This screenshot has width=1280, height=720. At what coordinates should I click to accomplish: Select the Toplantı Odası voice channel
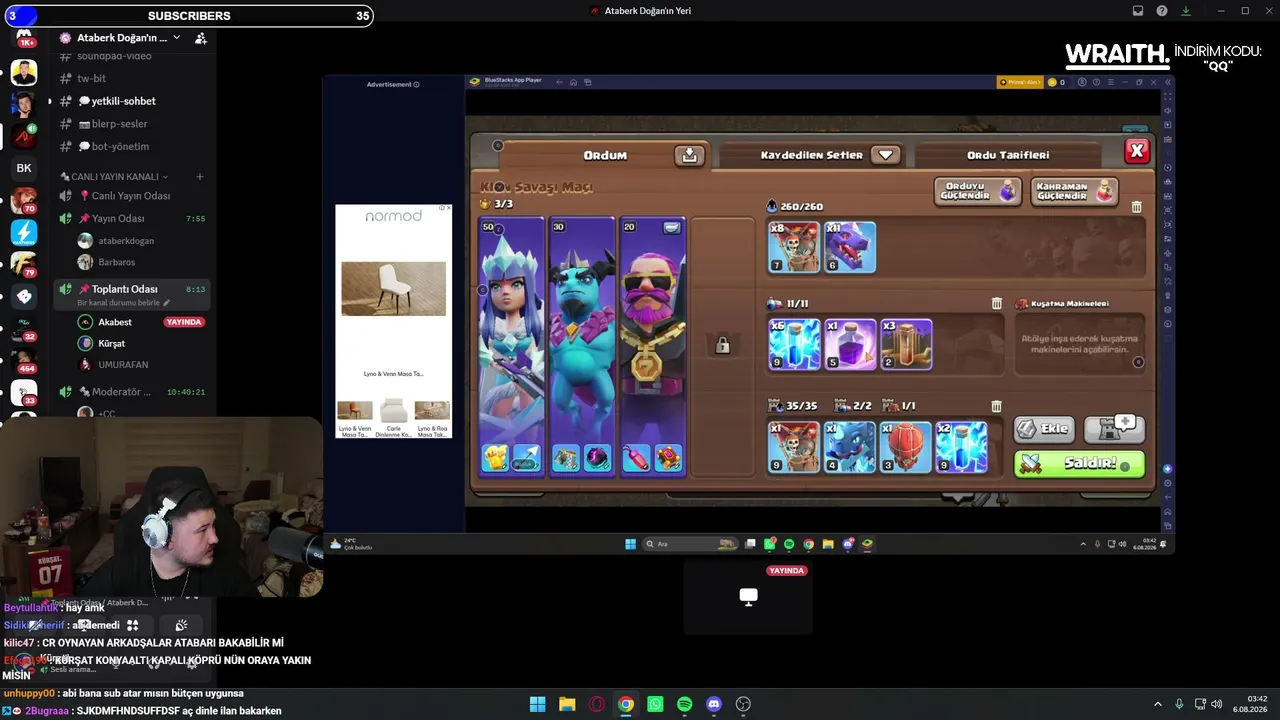(132, 289)
